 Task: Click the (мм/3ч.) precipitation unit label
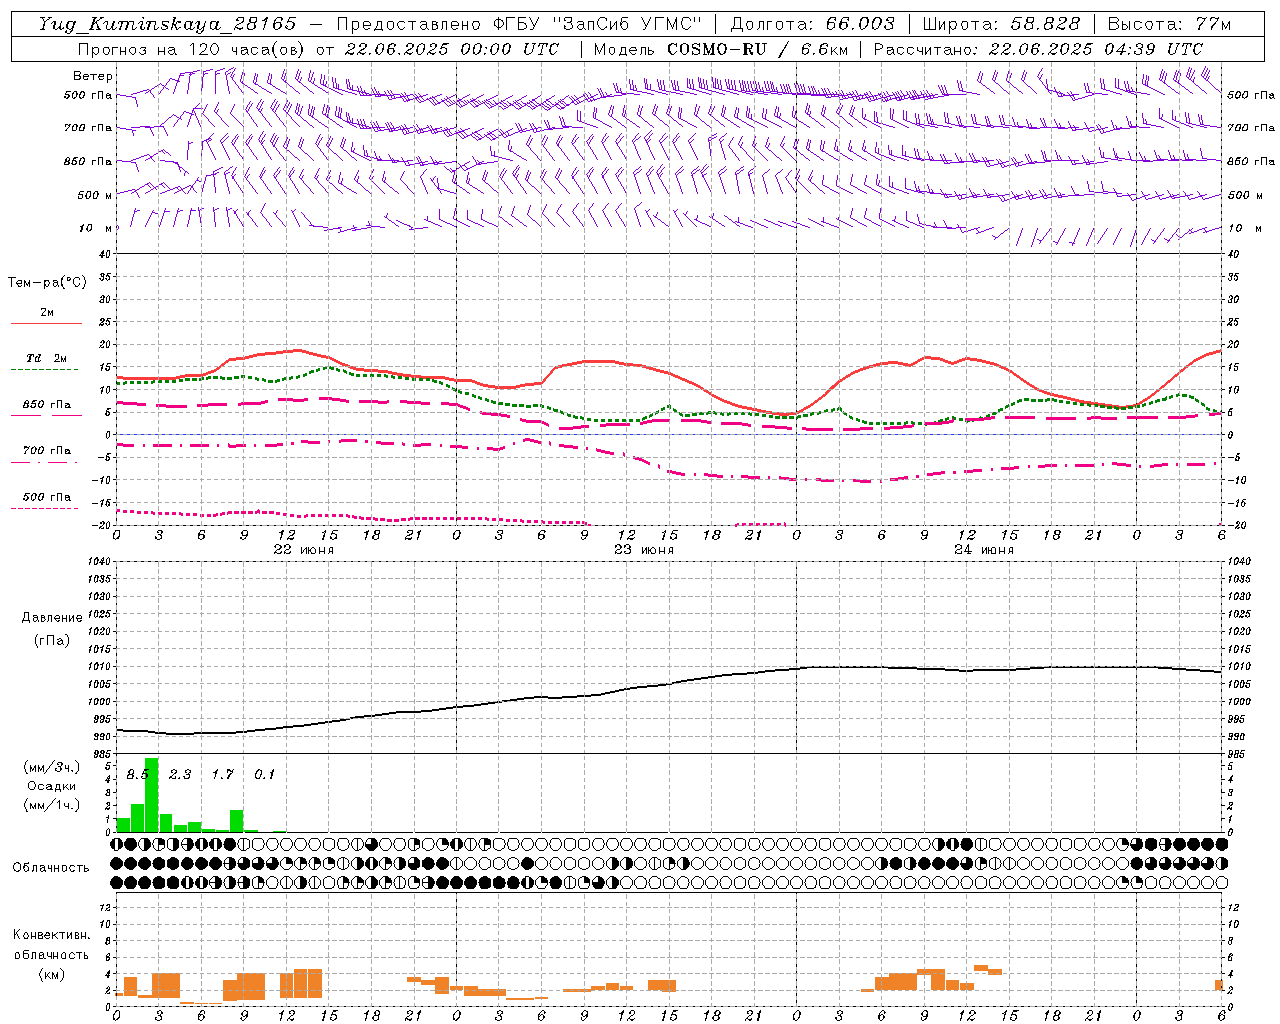click(51, 767)
